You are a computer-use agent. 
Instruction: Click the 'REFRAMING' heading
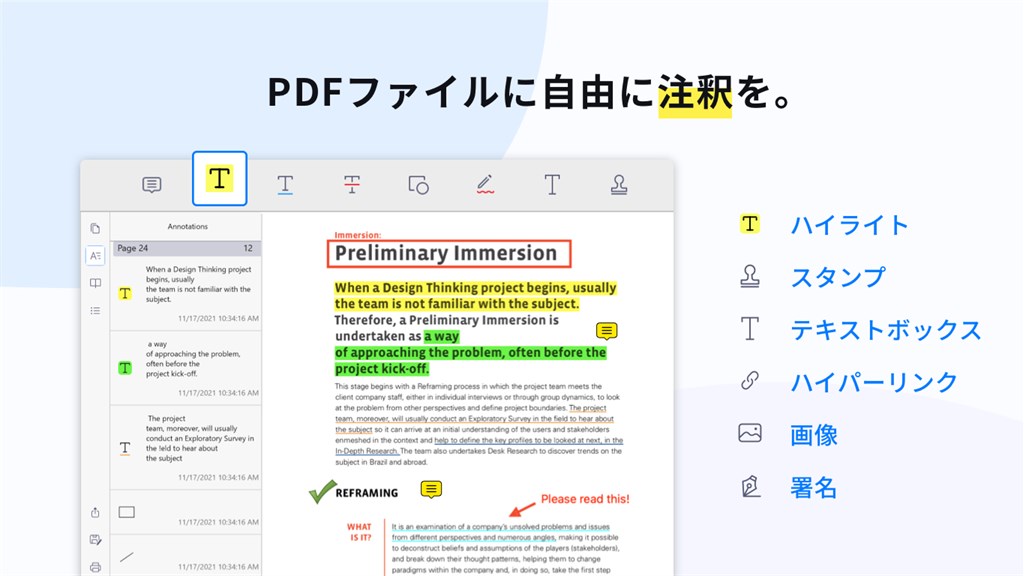(366, 493)
